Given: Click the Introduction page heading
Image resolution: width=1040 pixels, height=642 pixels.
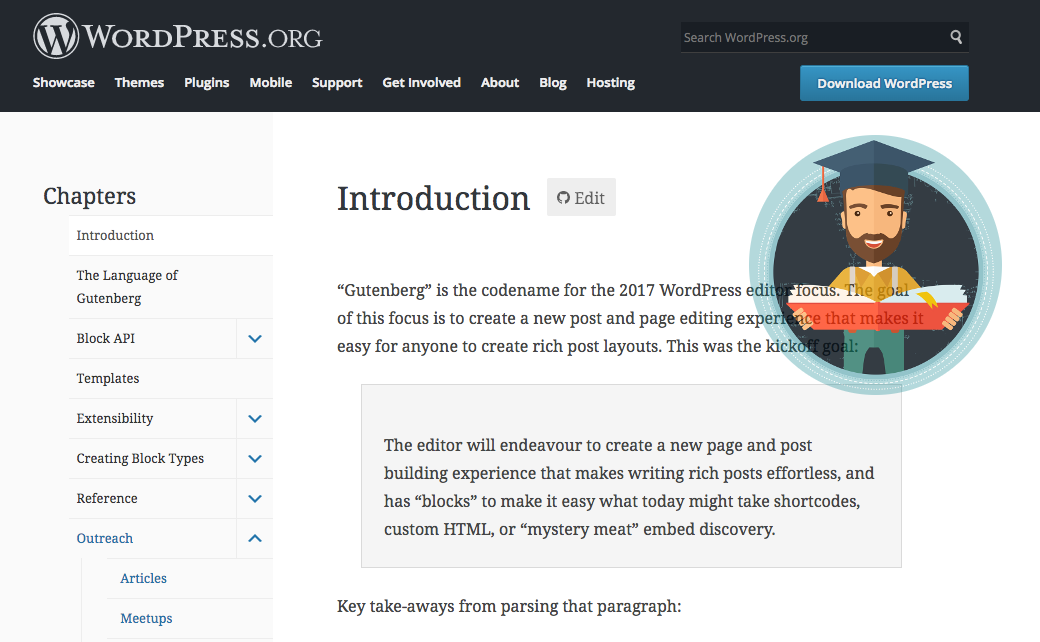Looking at the screenshot, I should (433, 198).
